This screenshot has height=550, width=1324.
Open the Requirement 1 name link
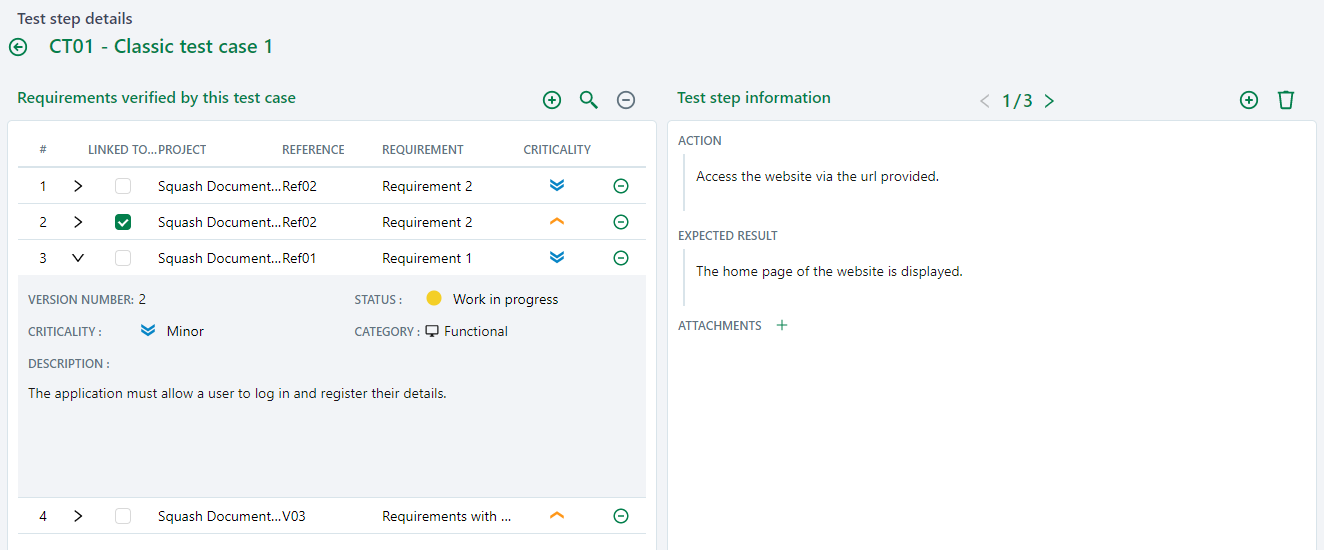click(x=427, y=258)
